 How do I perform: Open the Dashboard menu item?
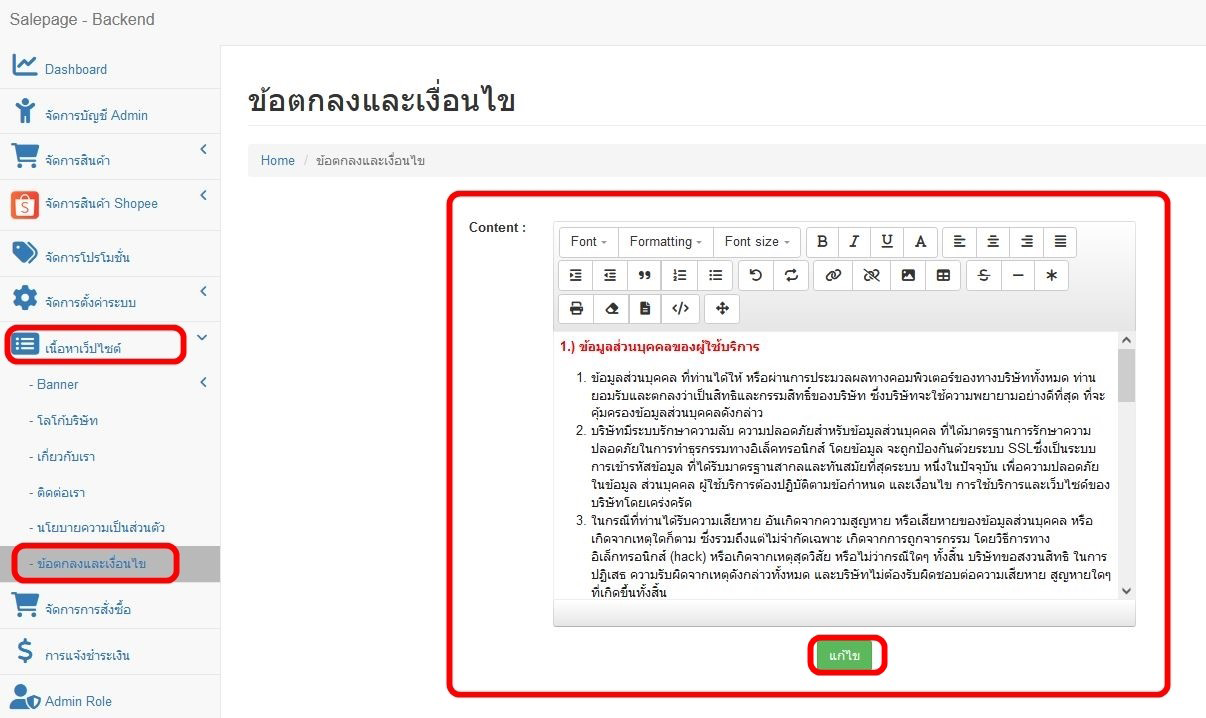75,69
